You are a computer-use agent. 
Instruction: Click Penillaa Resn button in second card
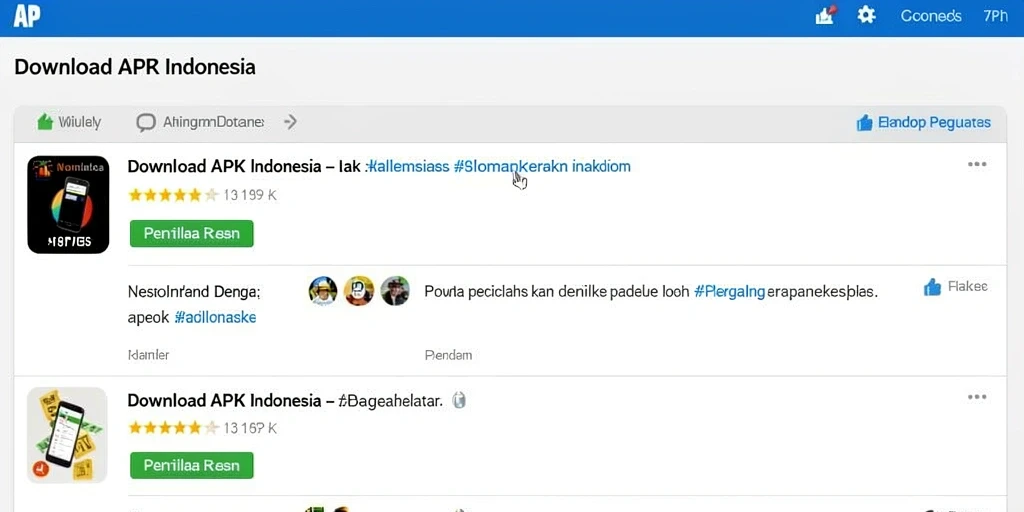point(191,466)
